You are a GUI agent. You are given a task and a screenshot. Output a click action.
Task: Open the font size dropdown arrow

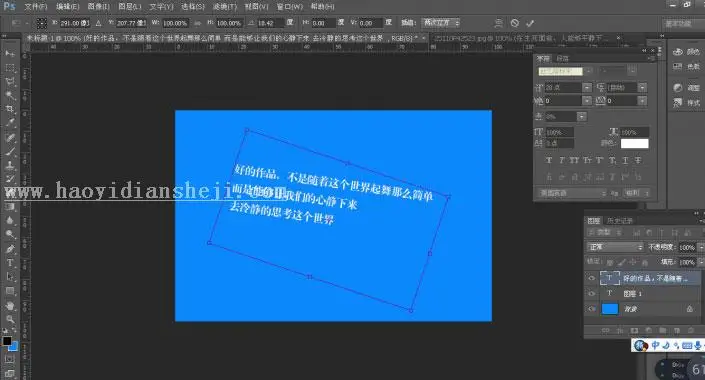click(587, 88)
